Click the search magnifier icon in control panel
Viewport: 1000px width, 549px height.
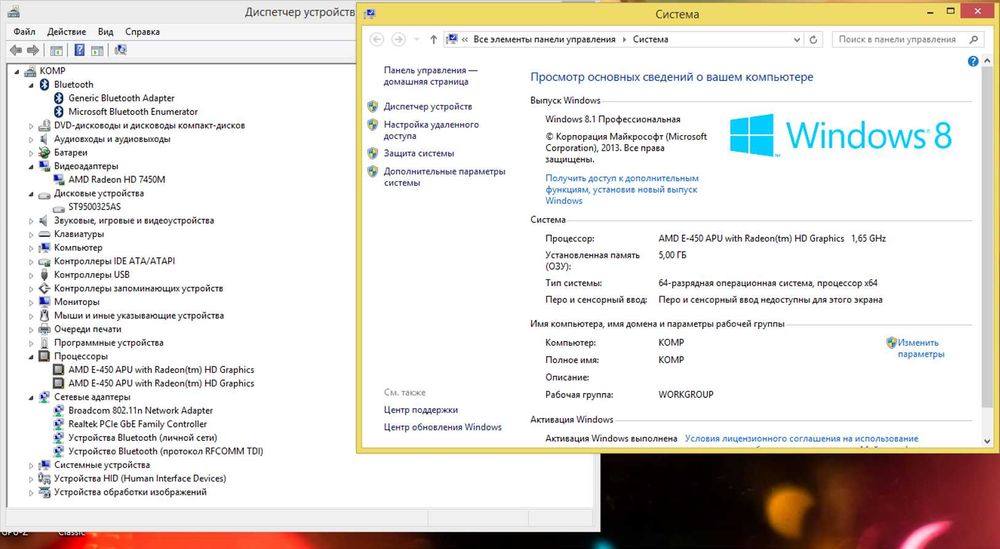click(973, 40)
